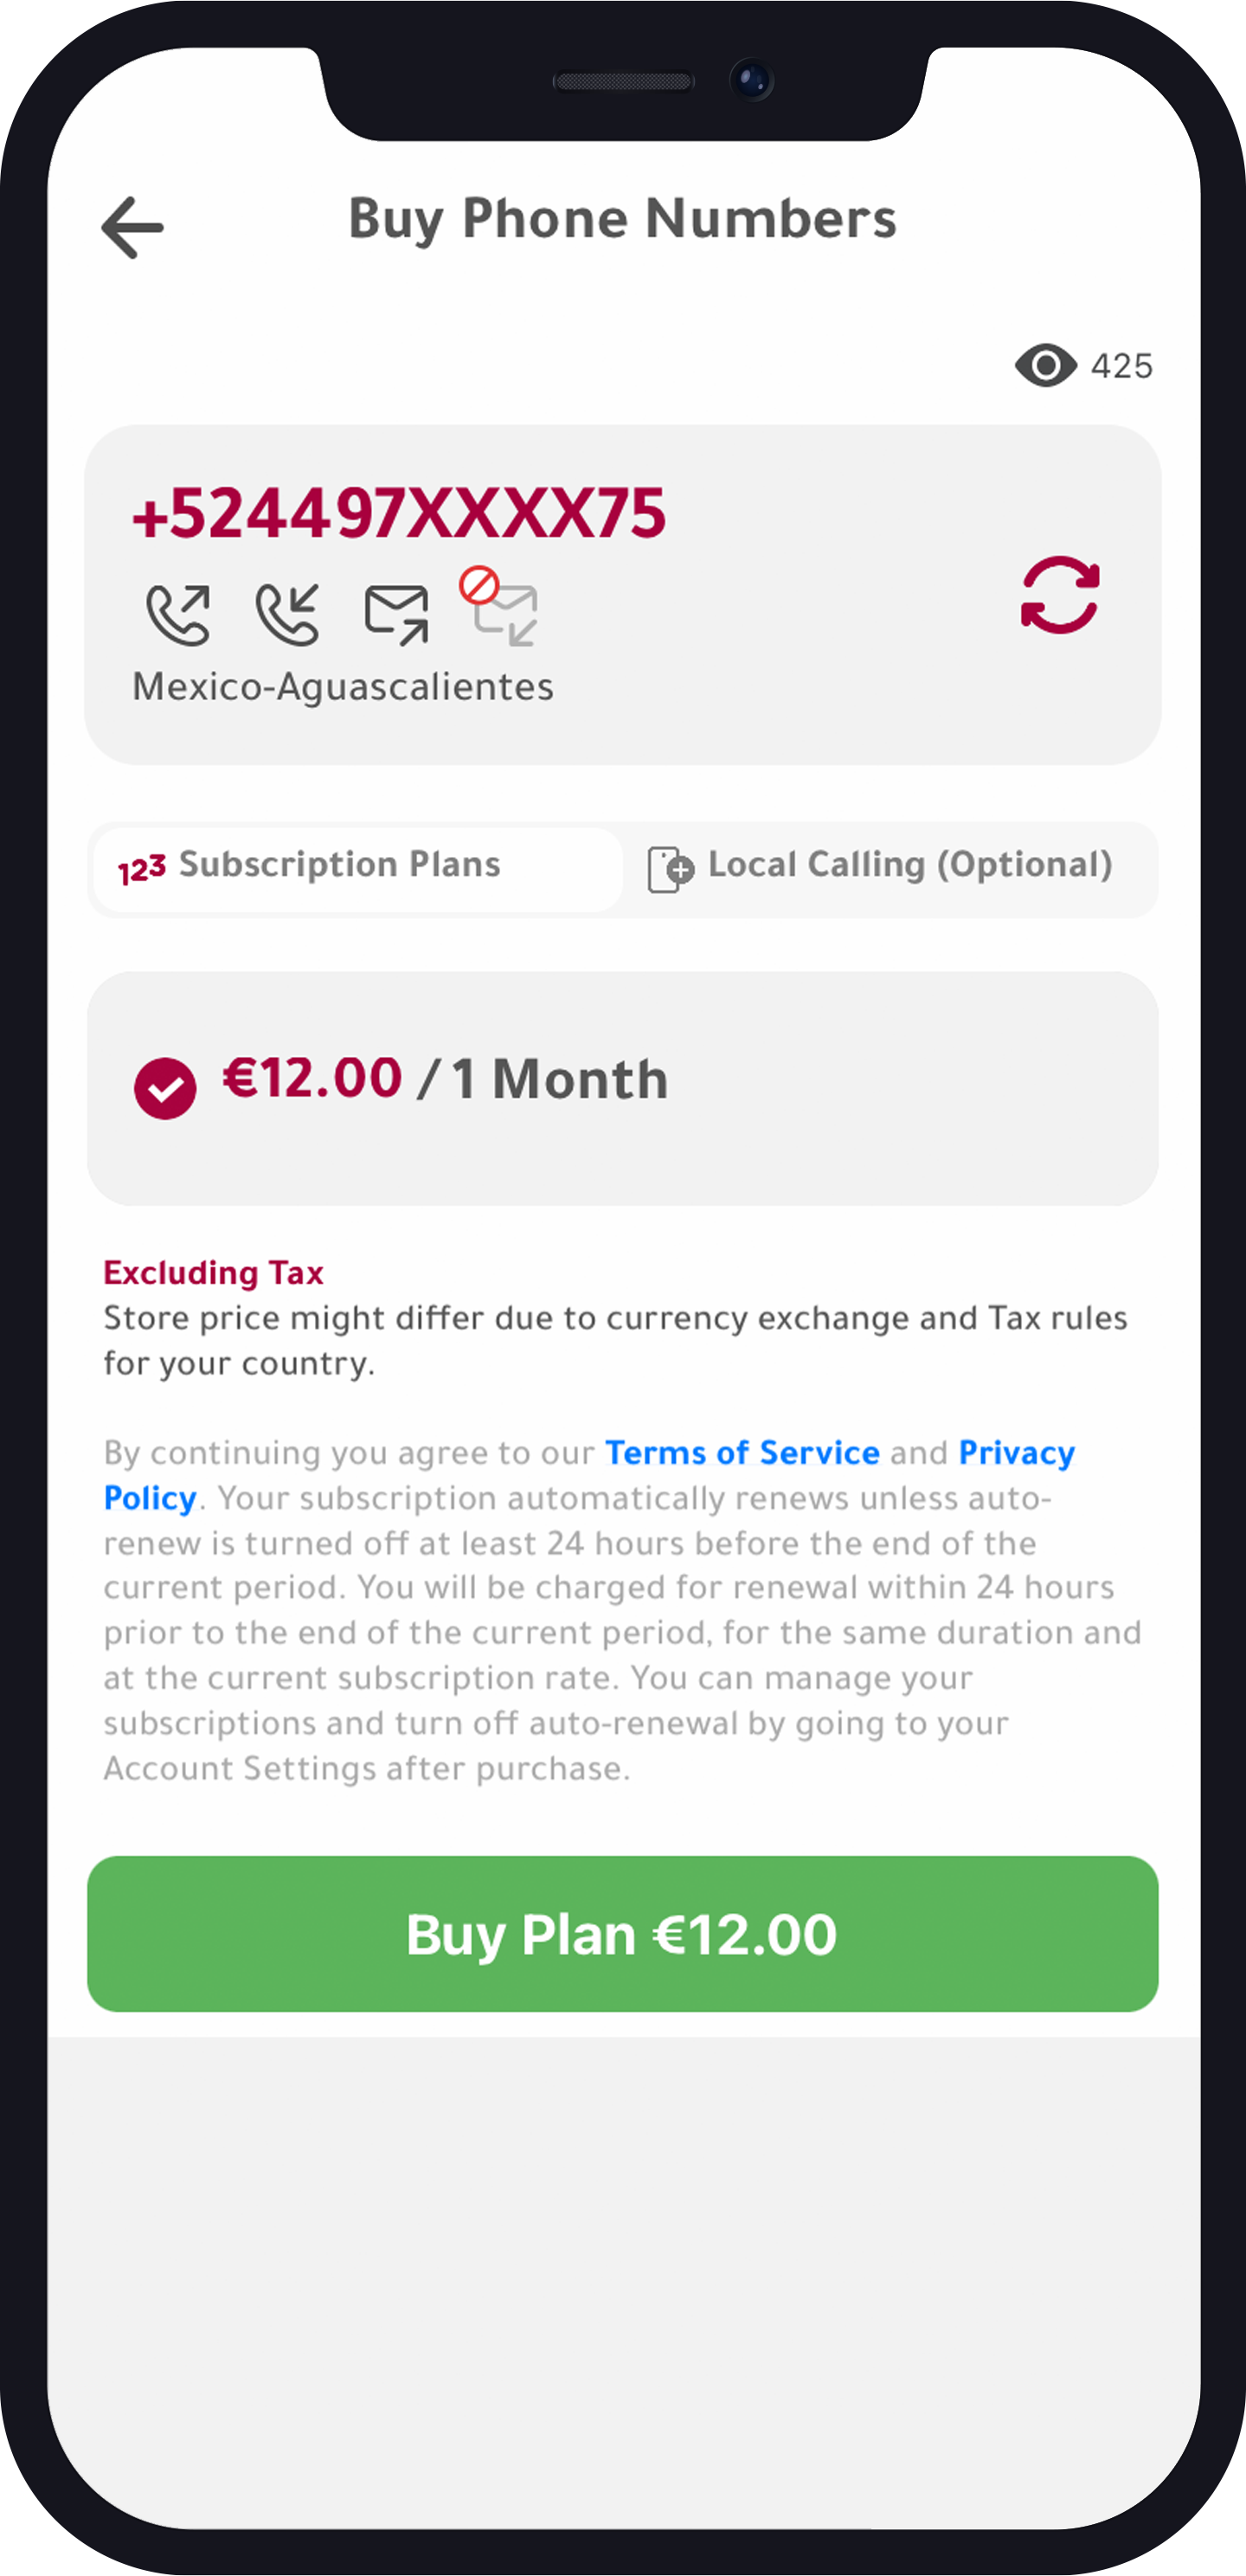1246x2576 pixels.
Task: Go back using the arrow icon
Action: pos(132,227)
